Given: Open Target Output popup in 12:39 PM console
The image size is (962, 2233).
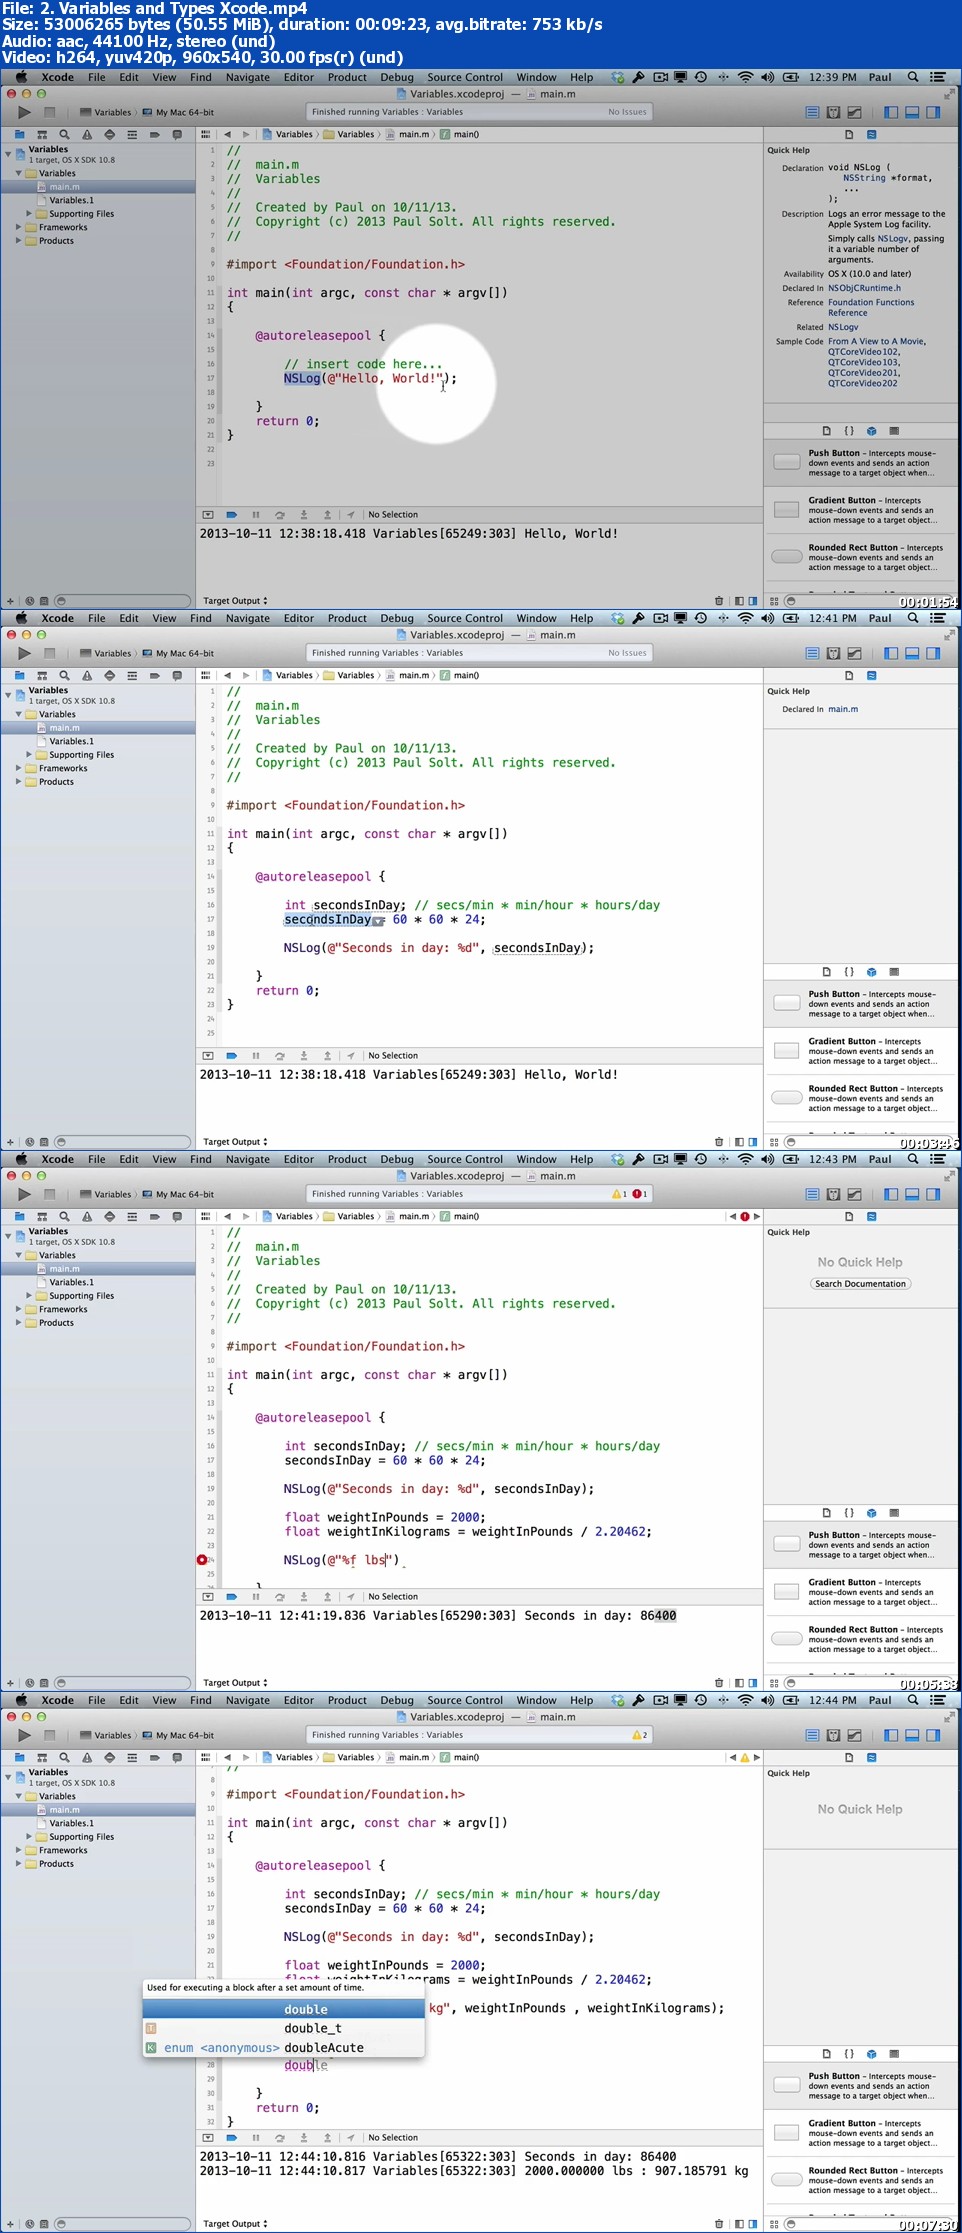Looking at the screenshot, I should [x=235, y=601].
